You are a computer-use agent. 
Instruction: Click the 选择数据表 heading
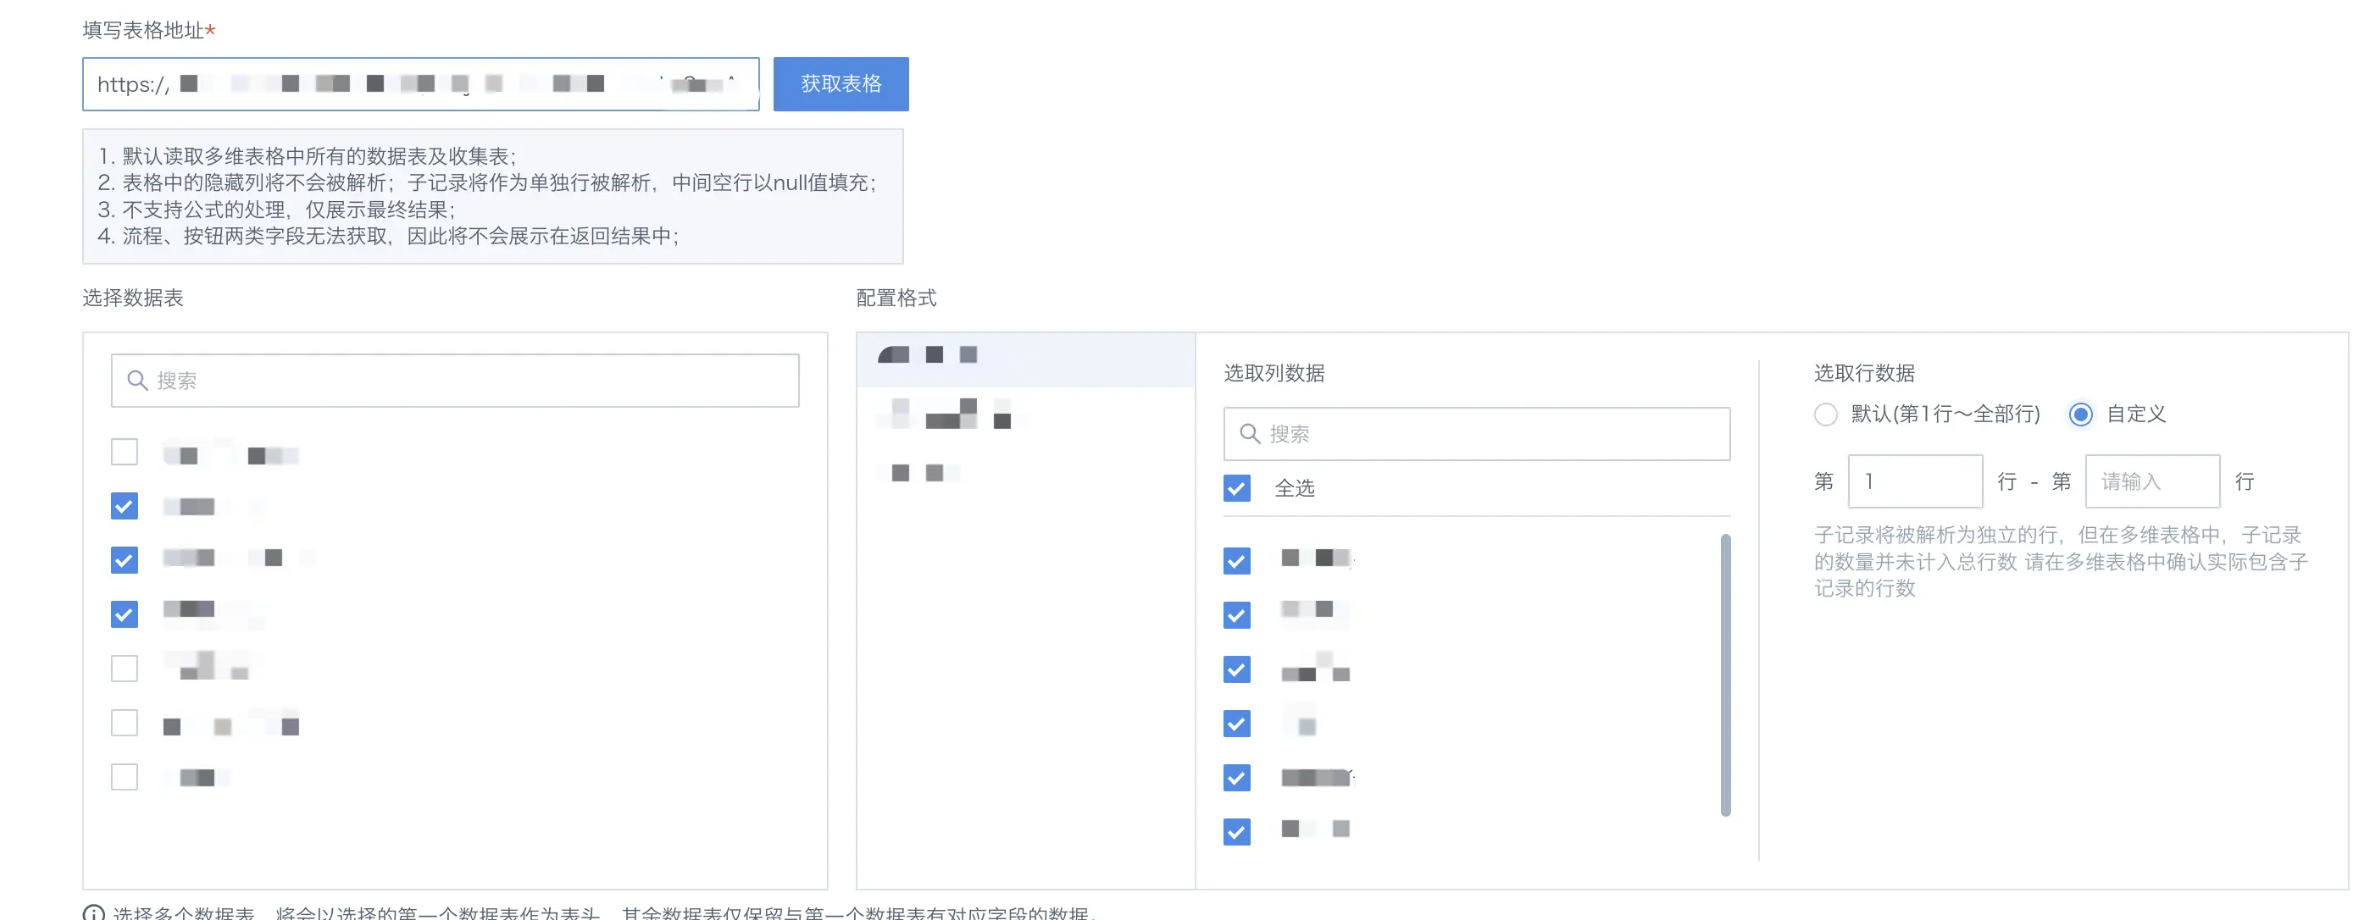133,298
